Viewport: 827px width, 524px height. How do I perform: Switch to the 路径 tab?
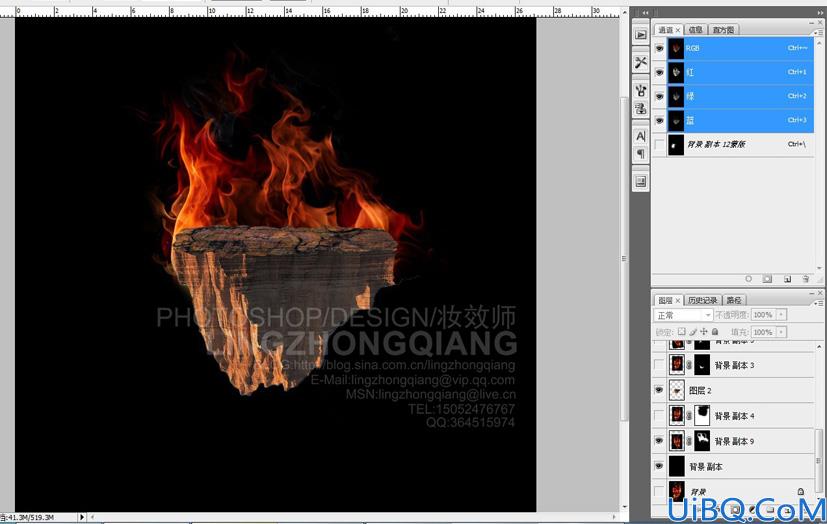(x=734, y=300)
